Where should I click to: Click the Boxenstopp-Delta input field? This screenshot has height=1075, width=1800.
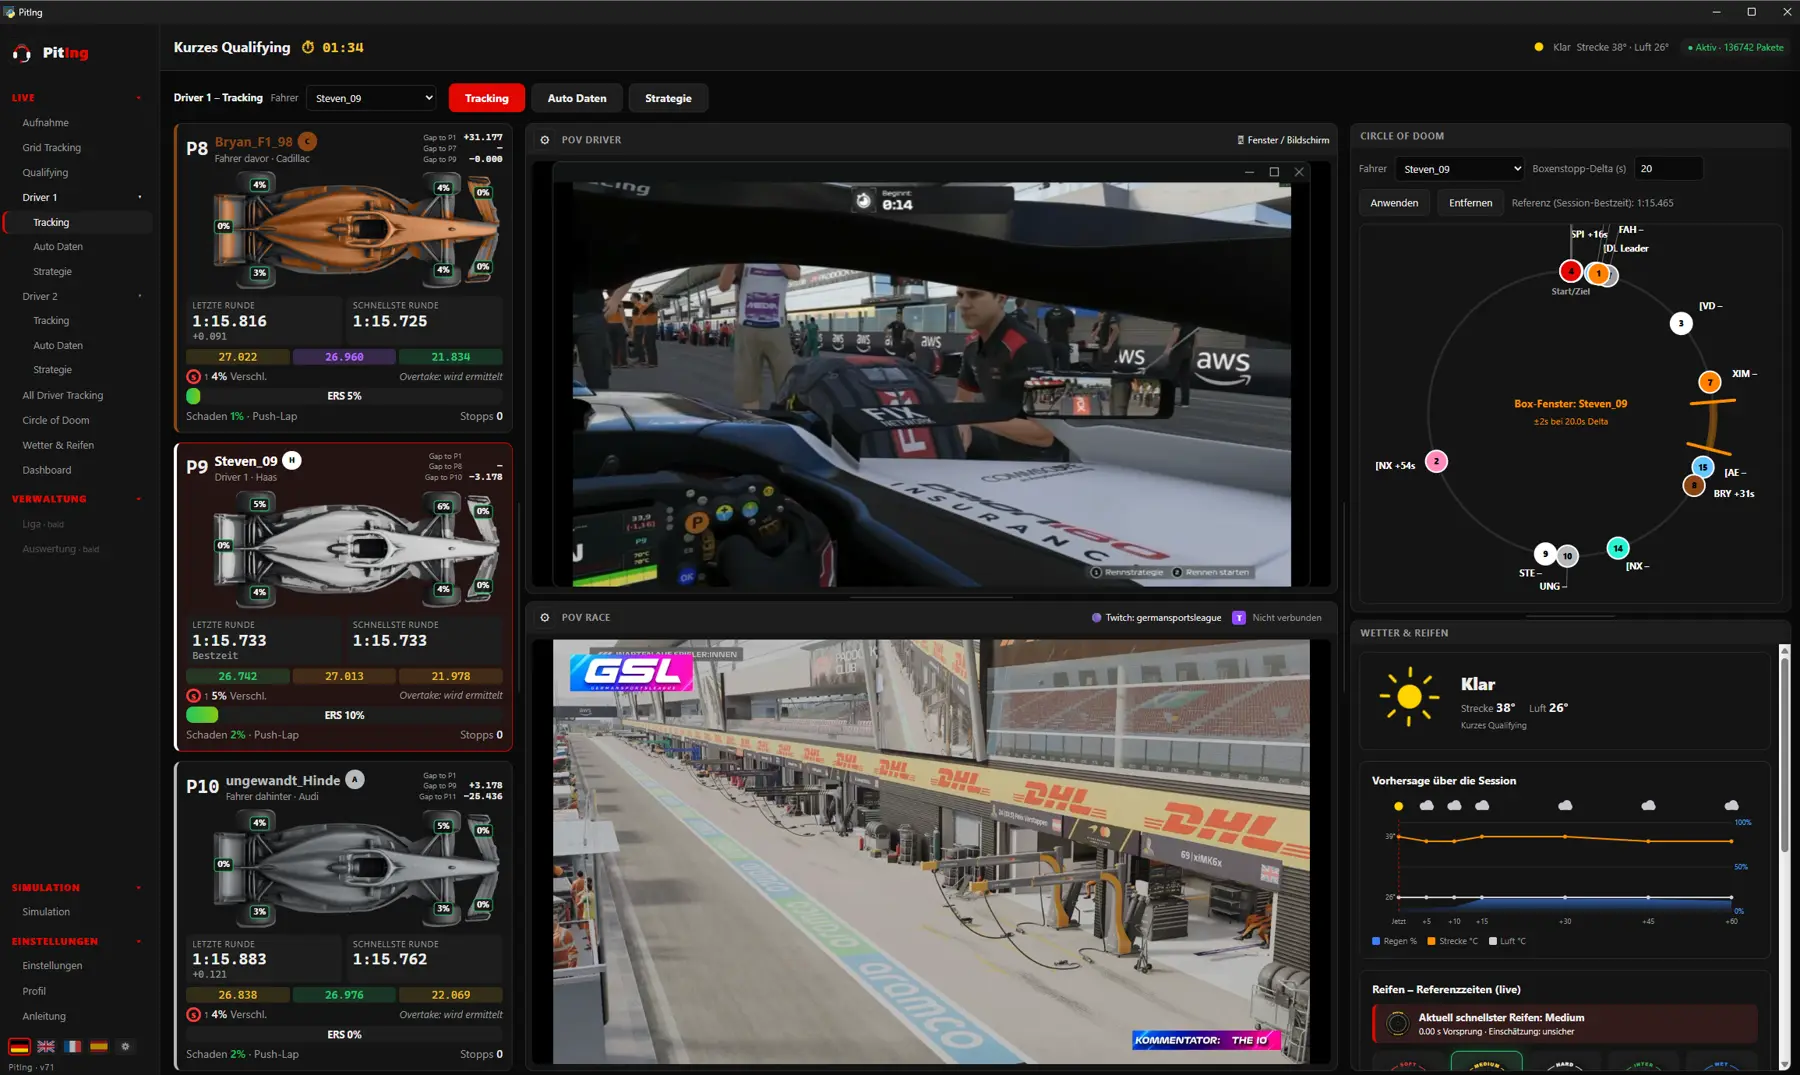pos(1668,169)
